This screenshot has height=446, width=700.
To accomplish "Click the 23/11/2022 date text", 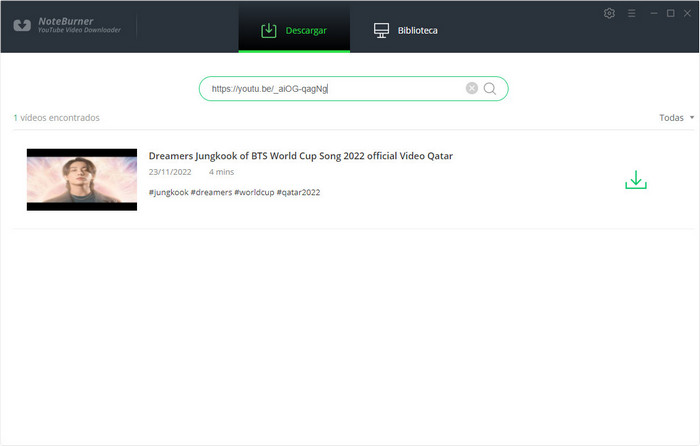I will (x=170, y=172).
